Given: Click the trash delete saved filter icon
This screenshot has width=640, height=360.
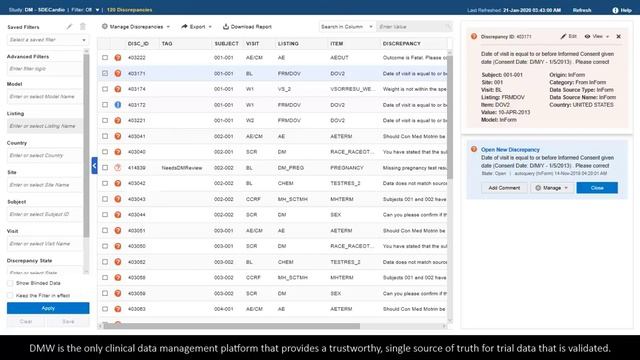Looking at the screenshot, I should [x=82, y=27].
